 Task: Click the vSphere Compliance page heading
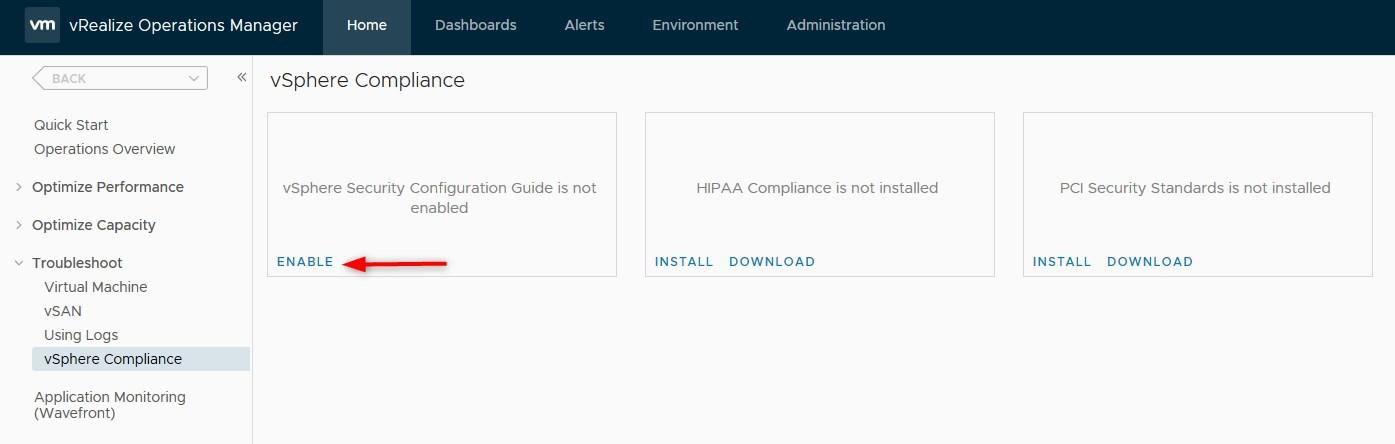click(367, 80)
